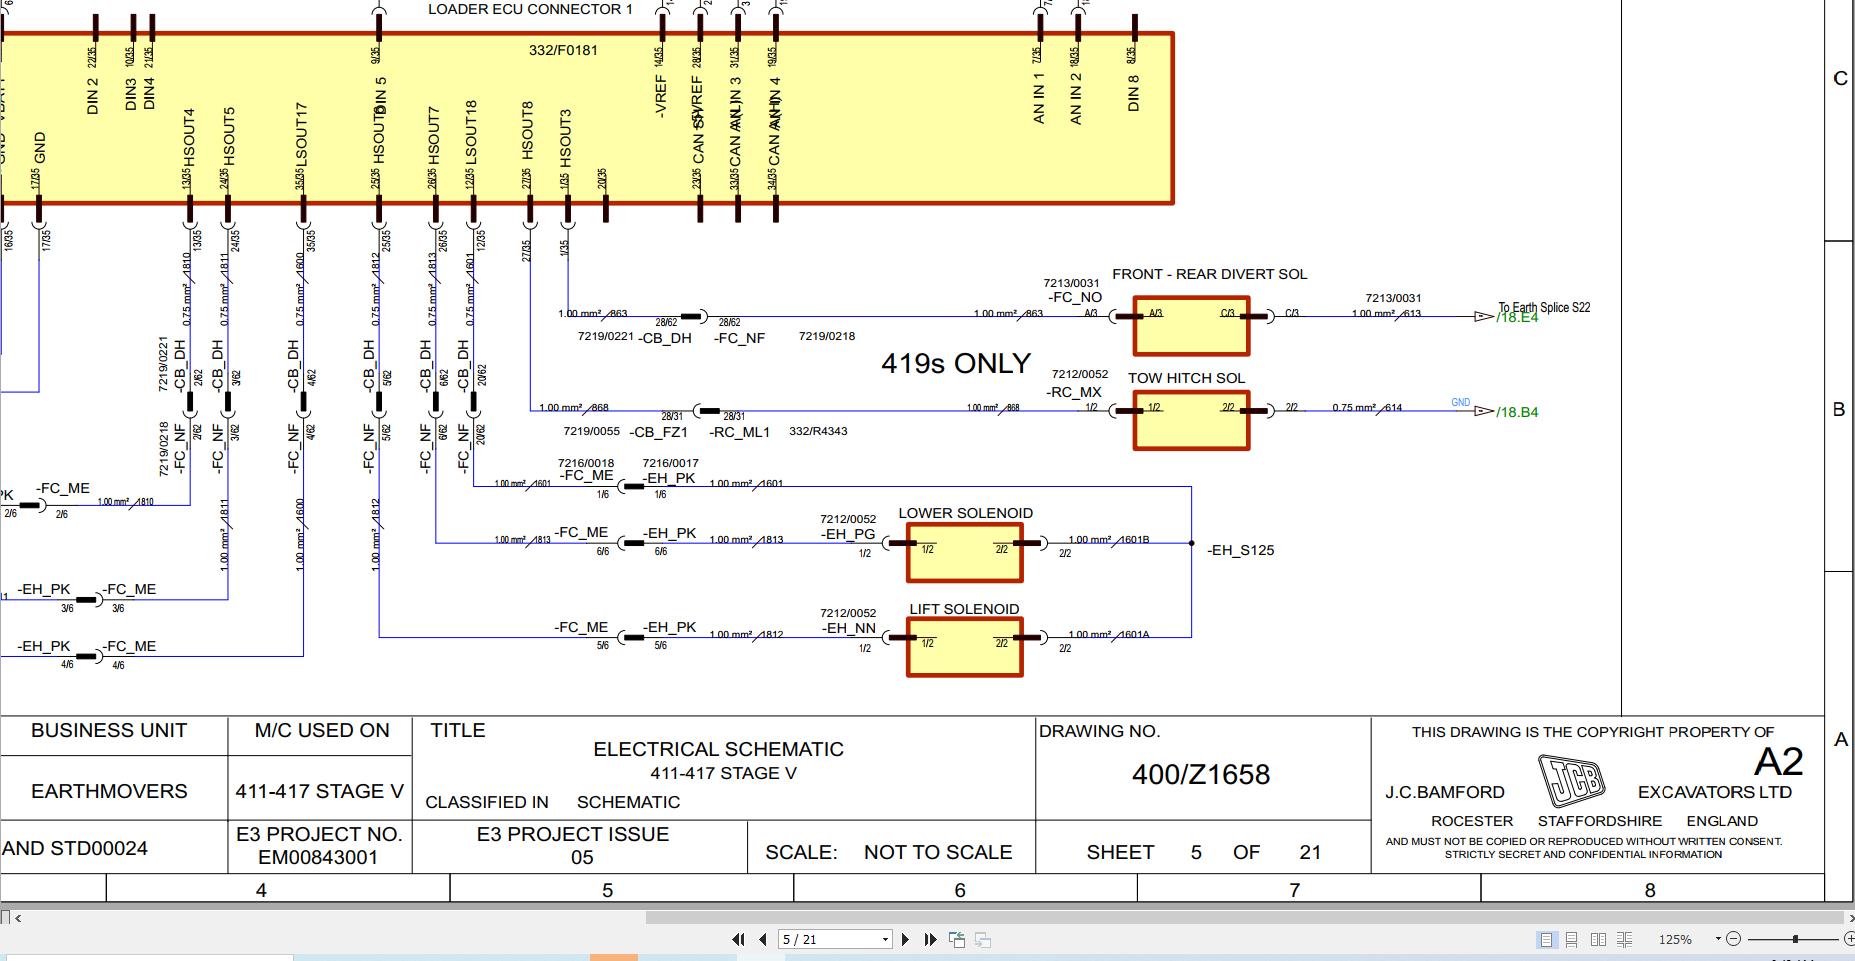Enable two-page side-by-side view

1598,939
